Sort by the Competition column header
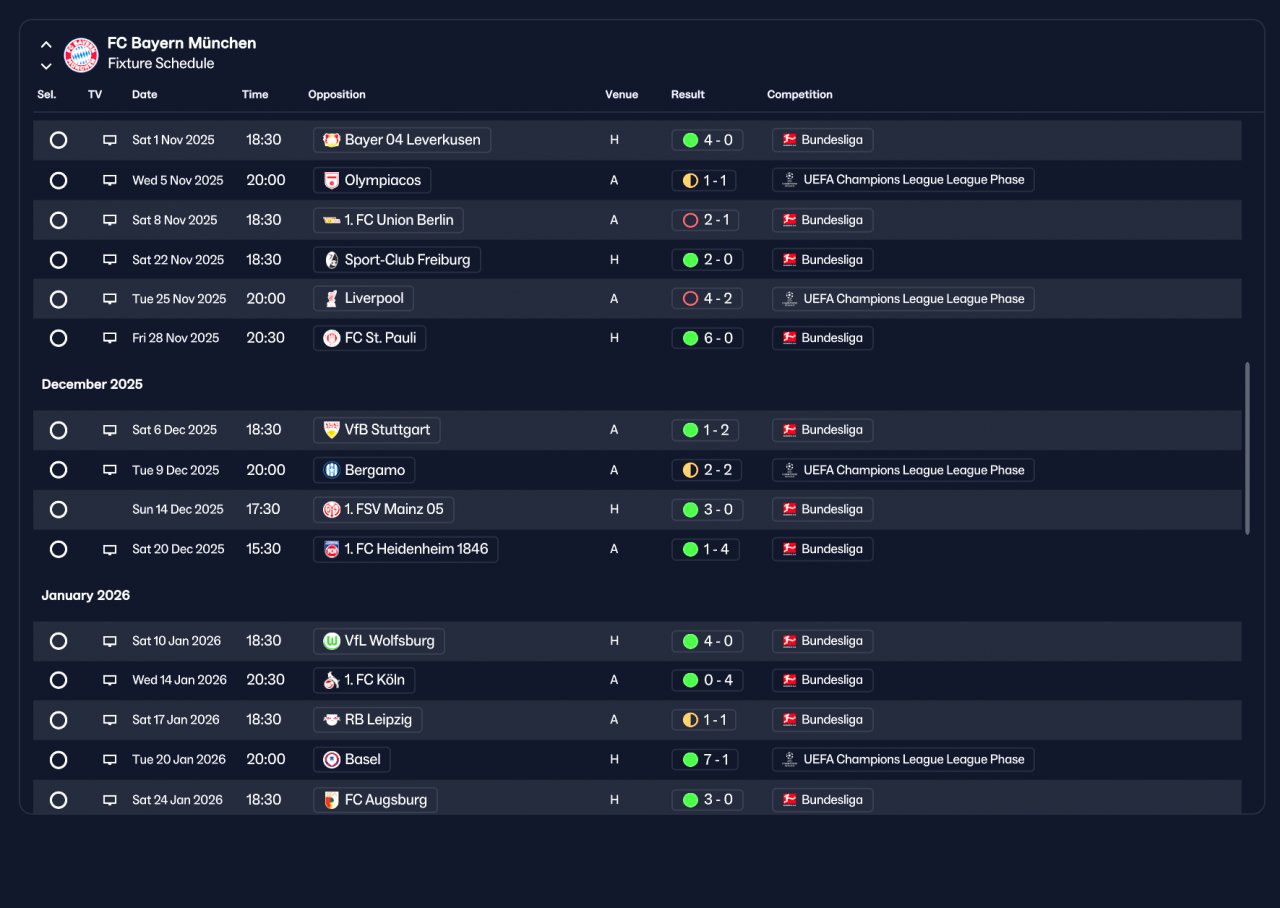The image size is (1280, 908). [x=800, y=95]
